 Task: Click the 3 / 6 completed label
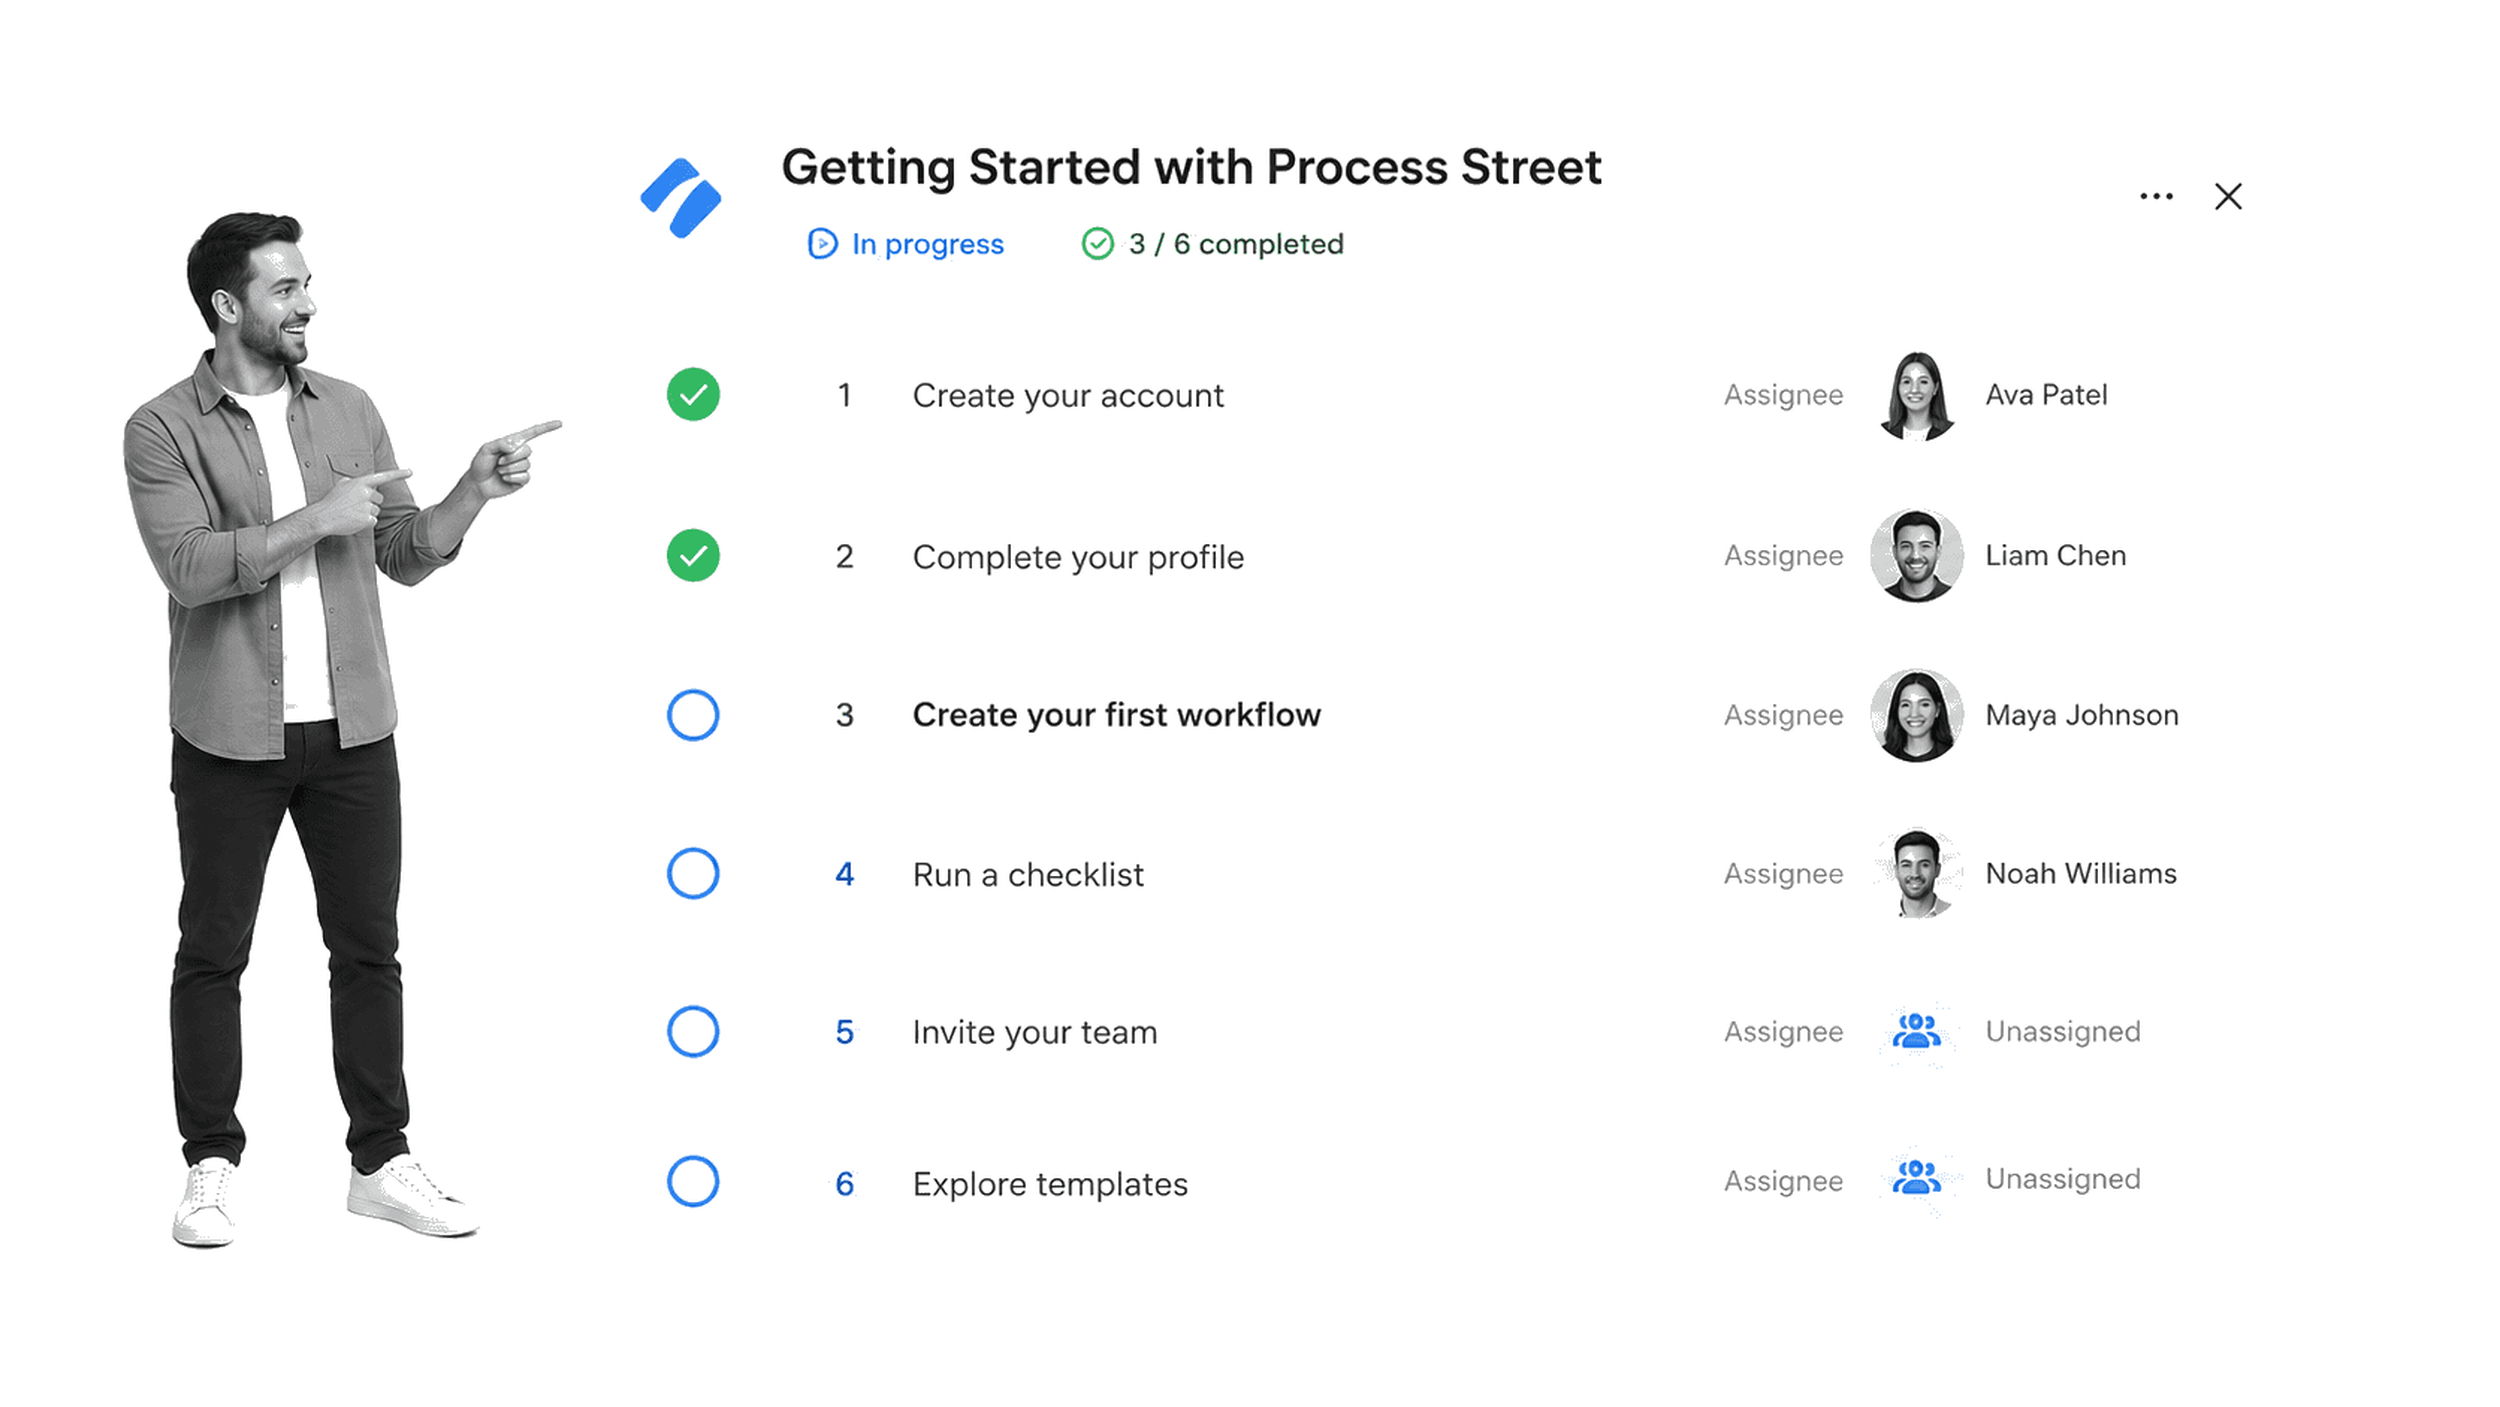[x=1236, y=244]
